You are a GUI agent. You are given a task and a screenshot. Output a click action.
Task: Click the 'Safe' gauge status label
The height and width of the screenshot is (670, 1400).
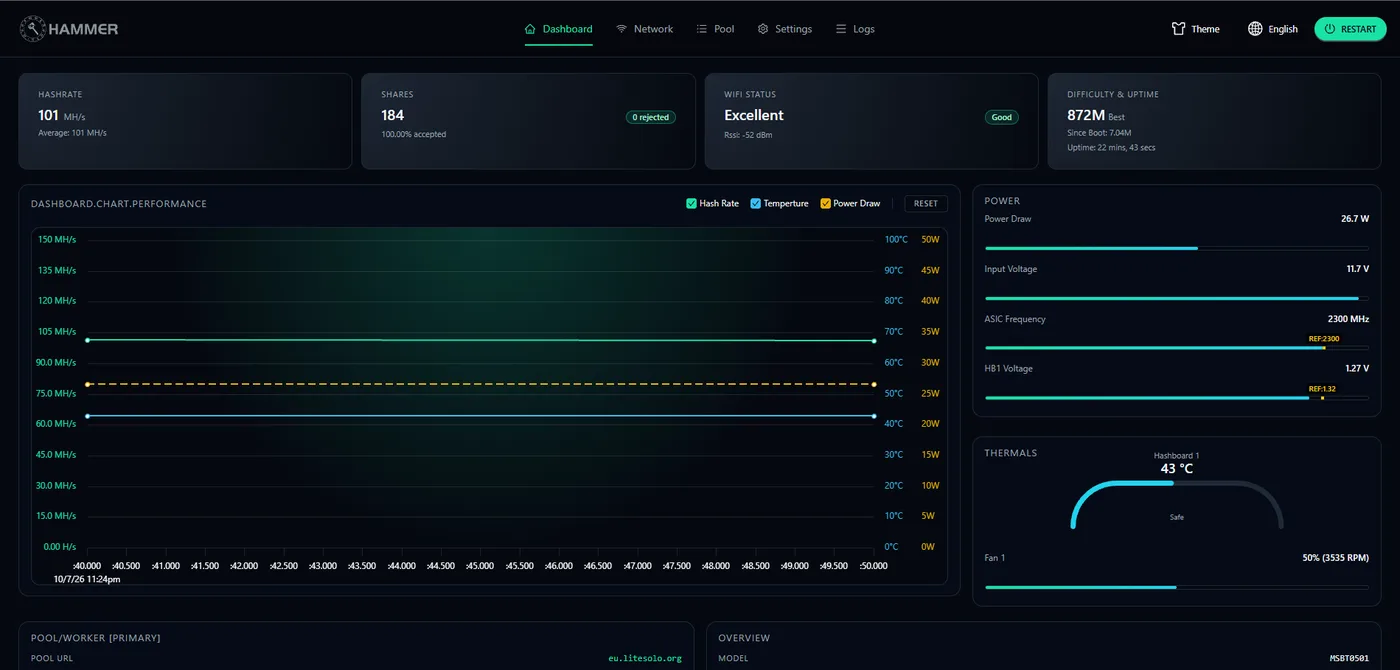coord(1176,517)
